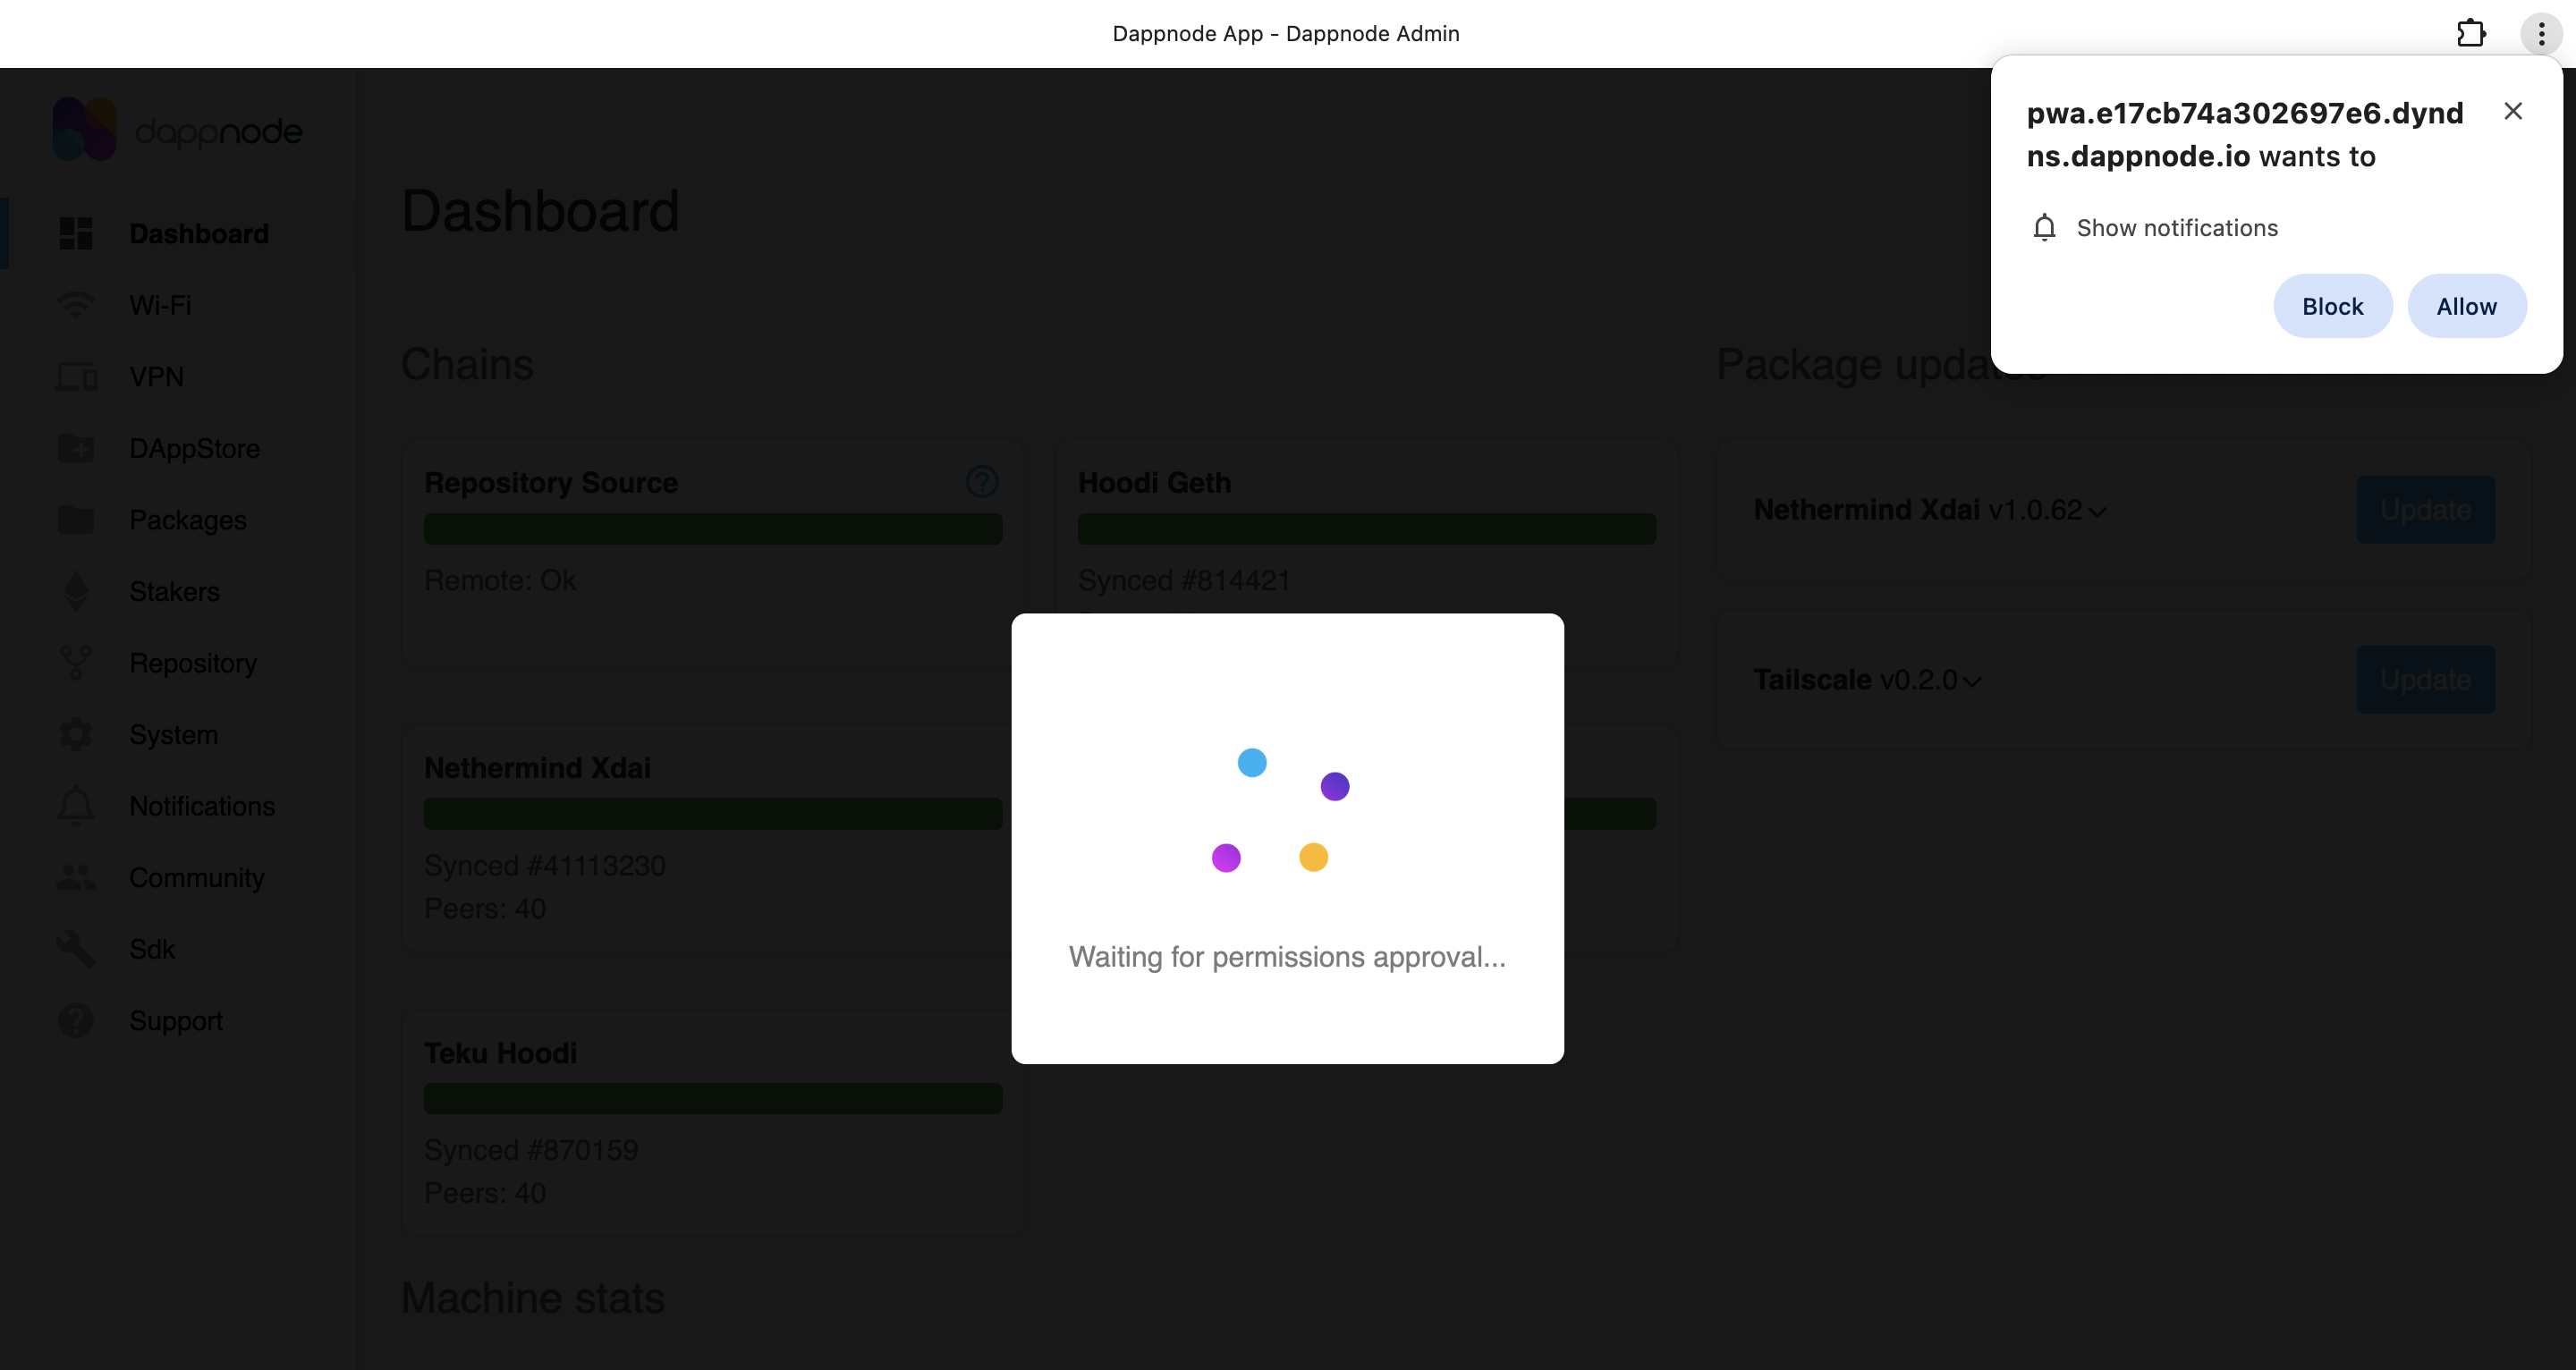The height and width of the screenshot is (1370, 2576).
Task: Allow notifications in the permission popup
Action: click(x=2466, y=306)
